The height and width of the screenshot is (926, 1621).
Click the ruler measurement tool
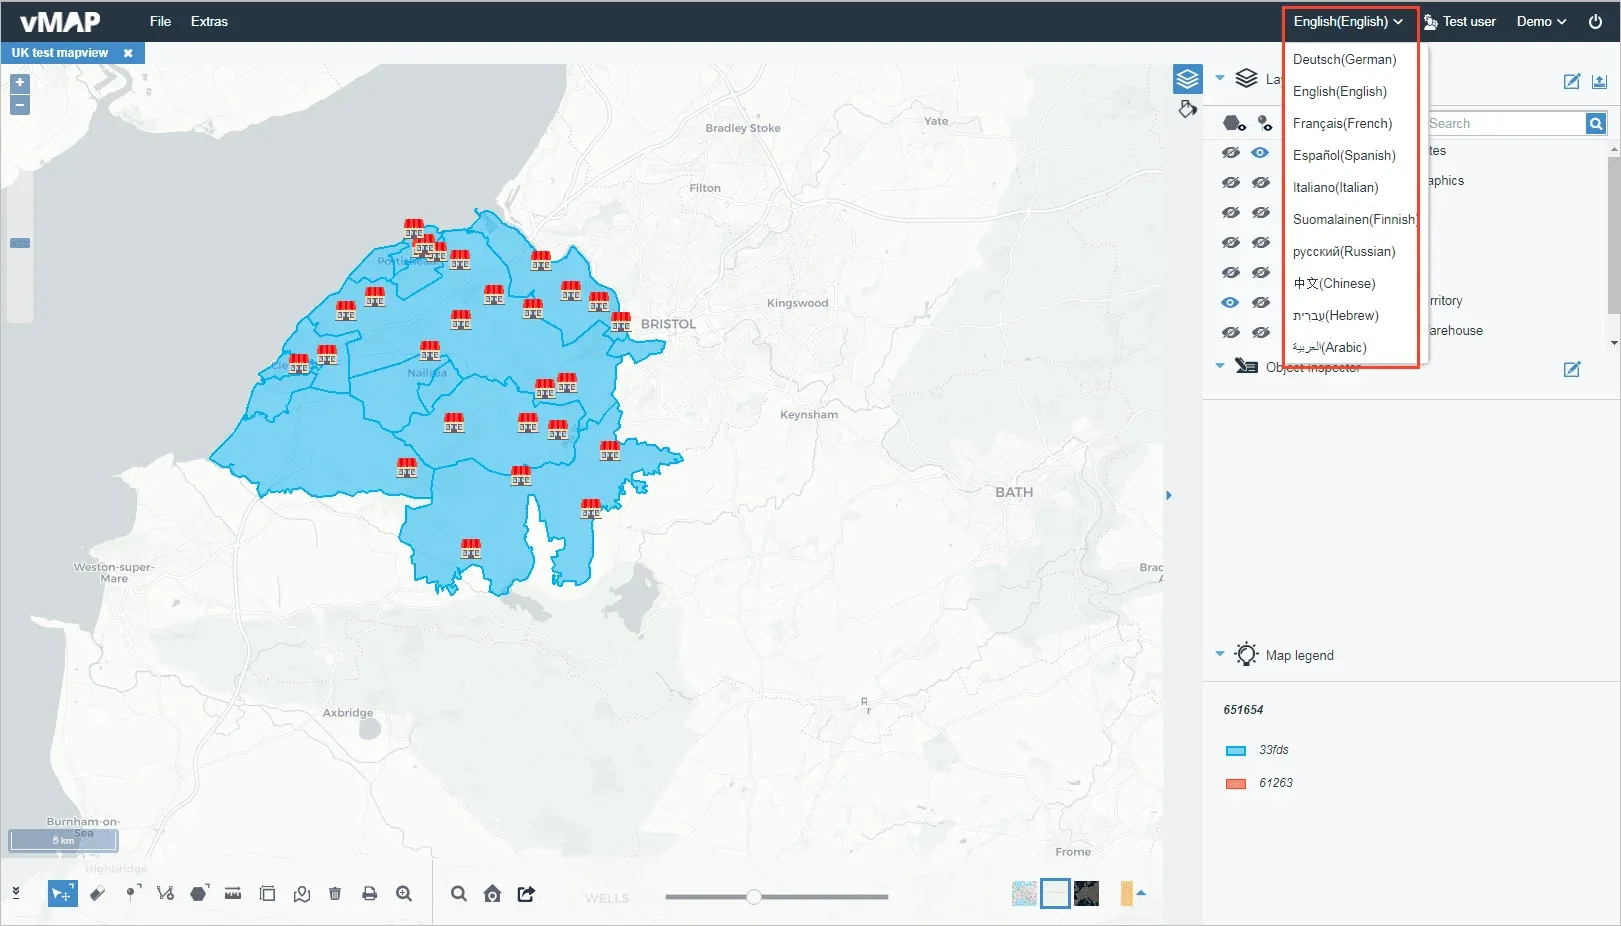tap(233, 894)
